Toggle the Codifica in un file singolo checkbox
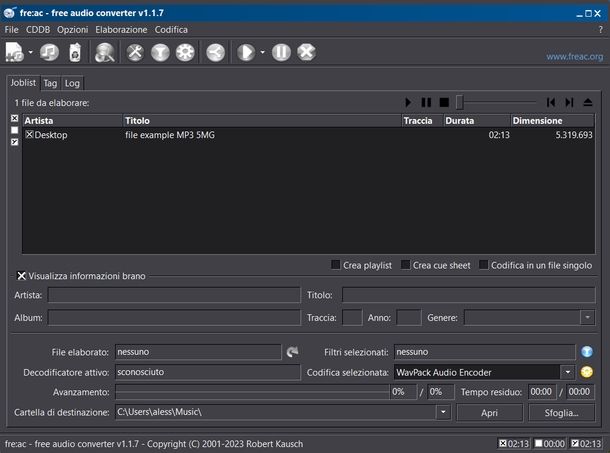 click(484, 265)
